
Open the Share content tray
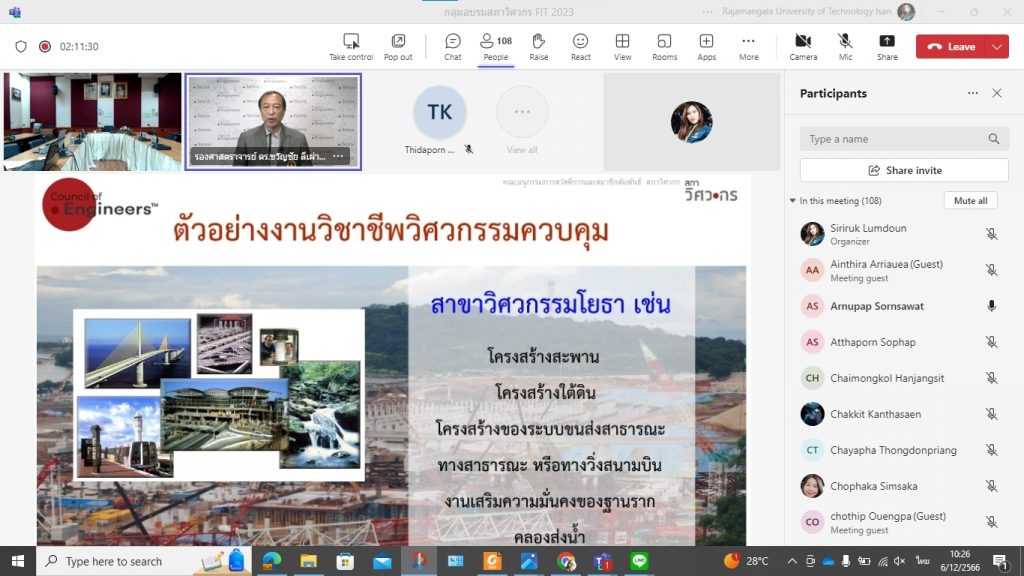click(x=887, y=46)
